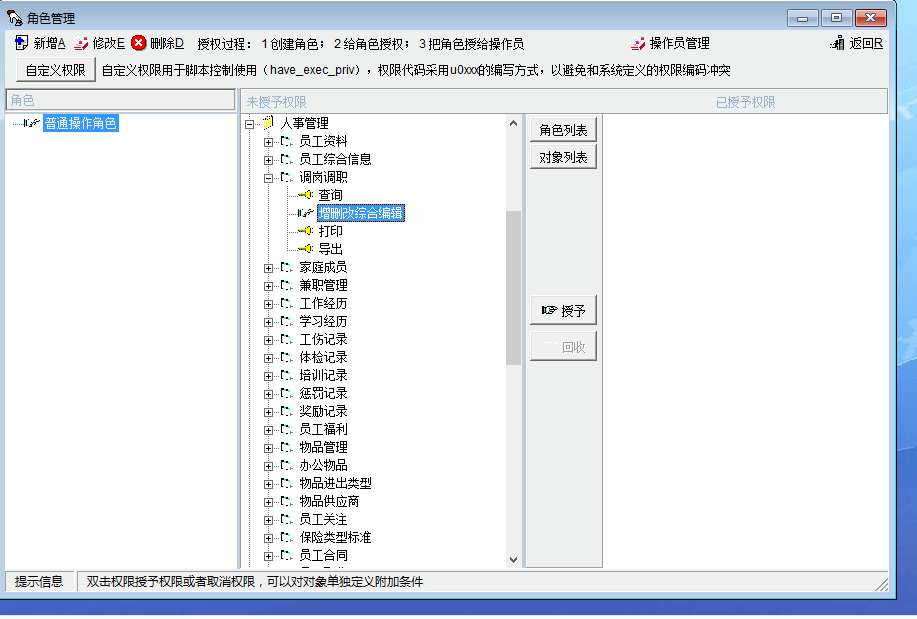Image resolution: width=917 pixels, height=619 pixels.
Task: Collapse the 调岗调职 tree node
Action: pos(268,177)
